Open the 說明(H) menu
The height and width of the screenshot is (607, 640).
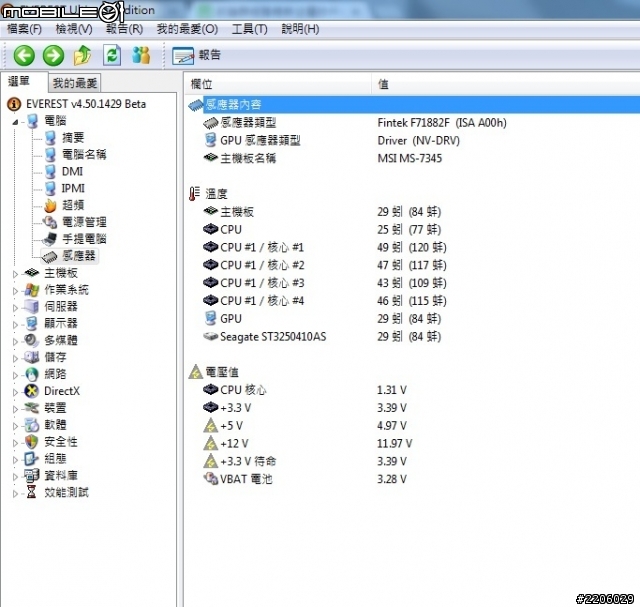coord(300,29)
